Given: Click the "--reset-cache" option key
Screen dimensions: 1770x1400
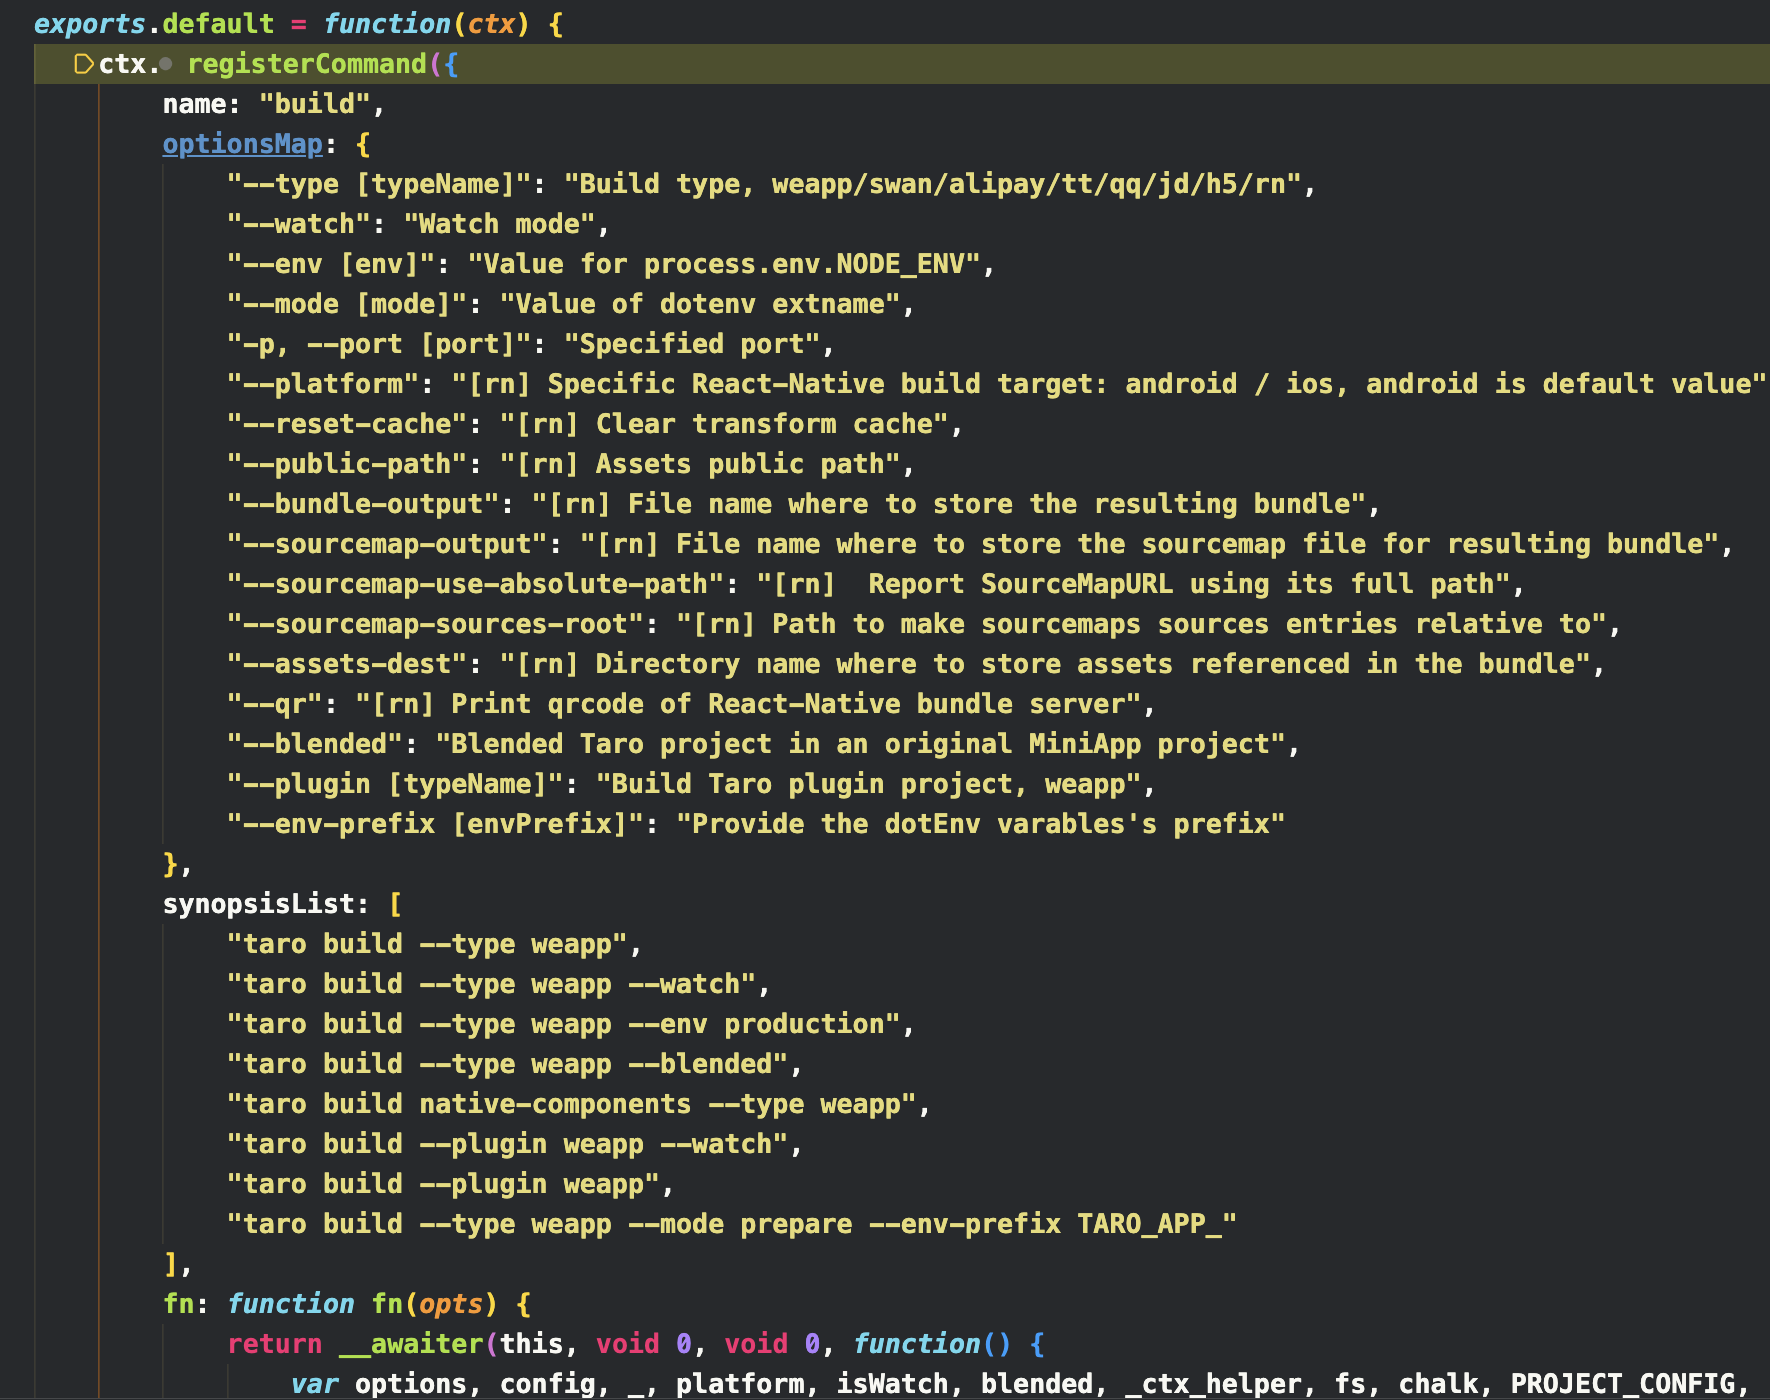Looking at the screenshot, I should (x=346, y=424).
